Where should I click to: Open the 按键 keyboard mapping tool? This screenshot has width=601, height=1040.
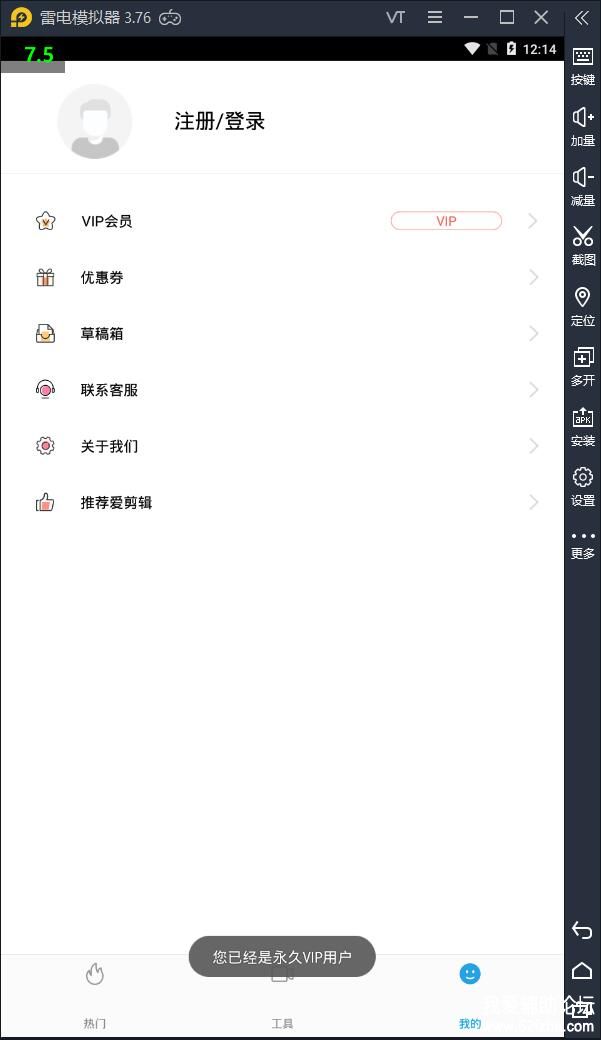pyautogui.click(x=582, y=66)
